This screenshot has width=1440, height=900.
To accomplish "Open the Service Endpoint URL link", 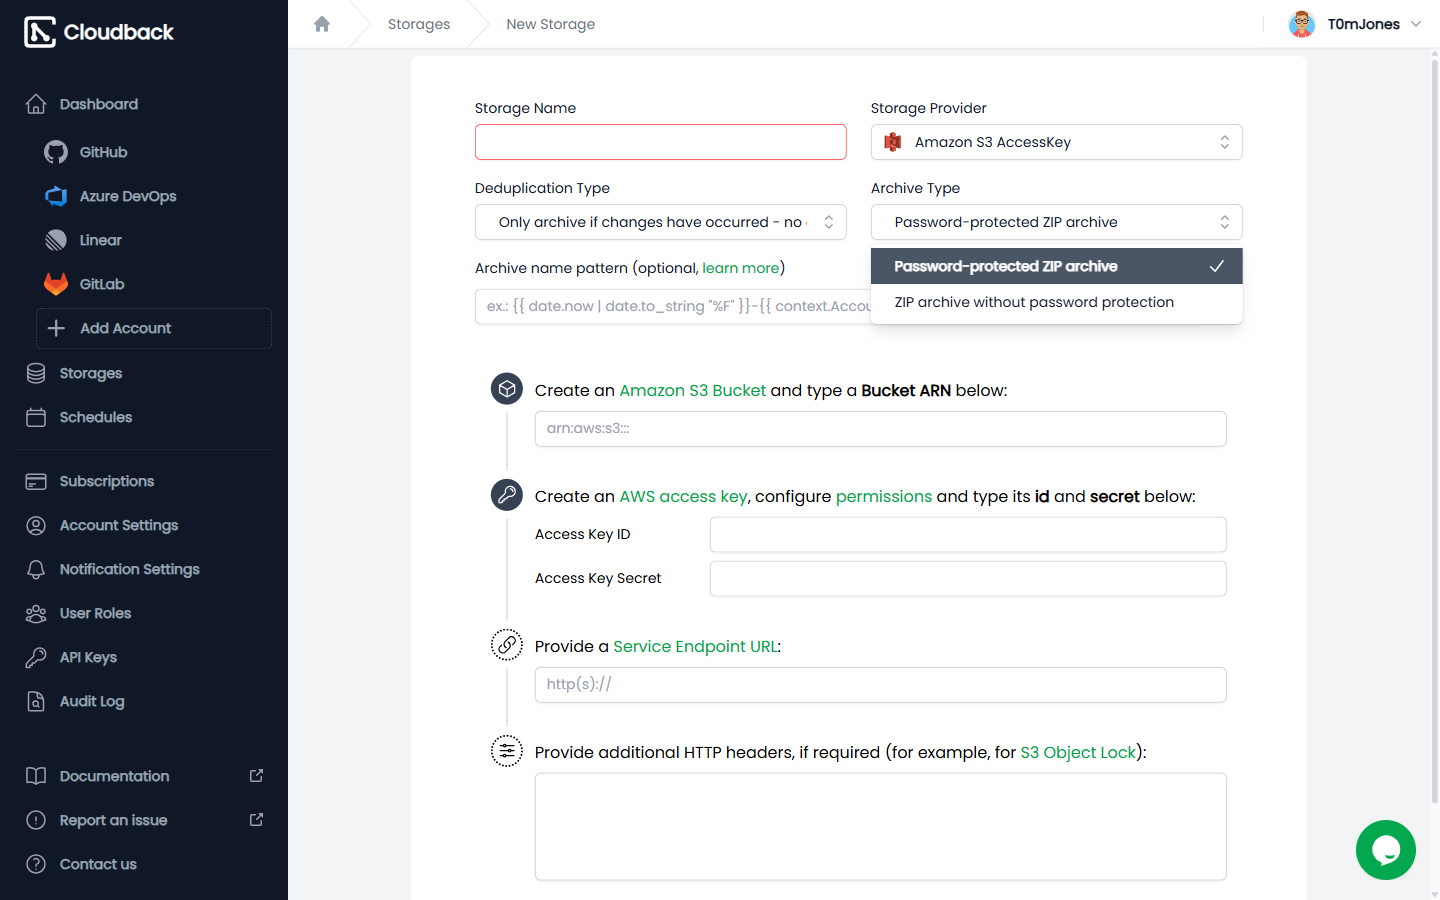I will (x=695, y=646).
